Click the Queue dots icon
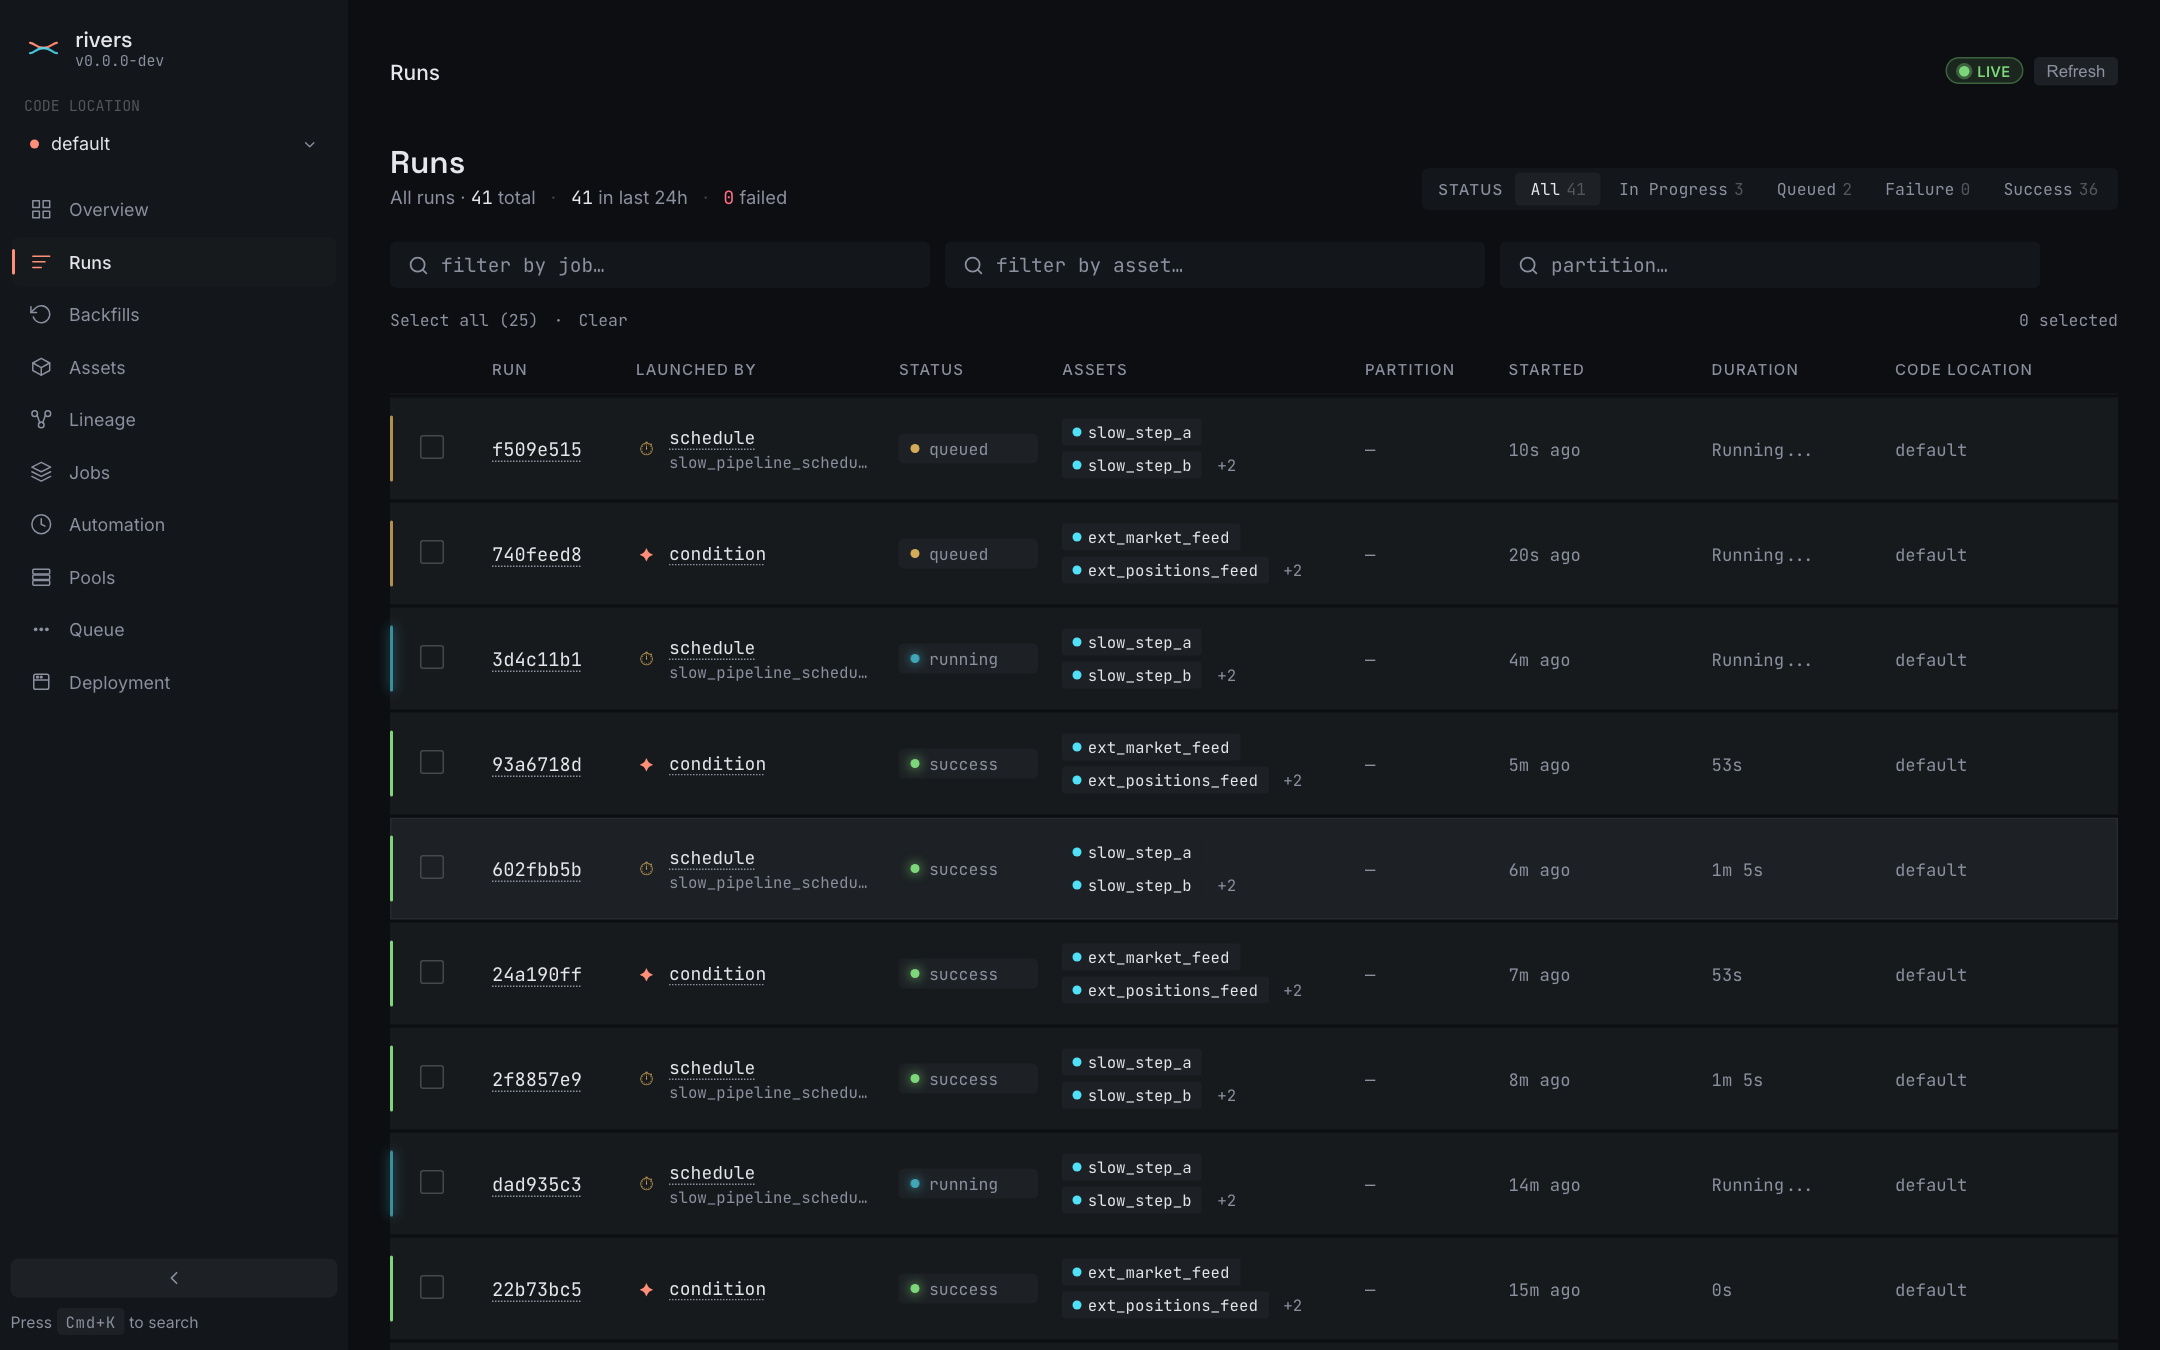Viewport: 2160px width, 1350px height. pyautogui.click(x=41, y=630)
